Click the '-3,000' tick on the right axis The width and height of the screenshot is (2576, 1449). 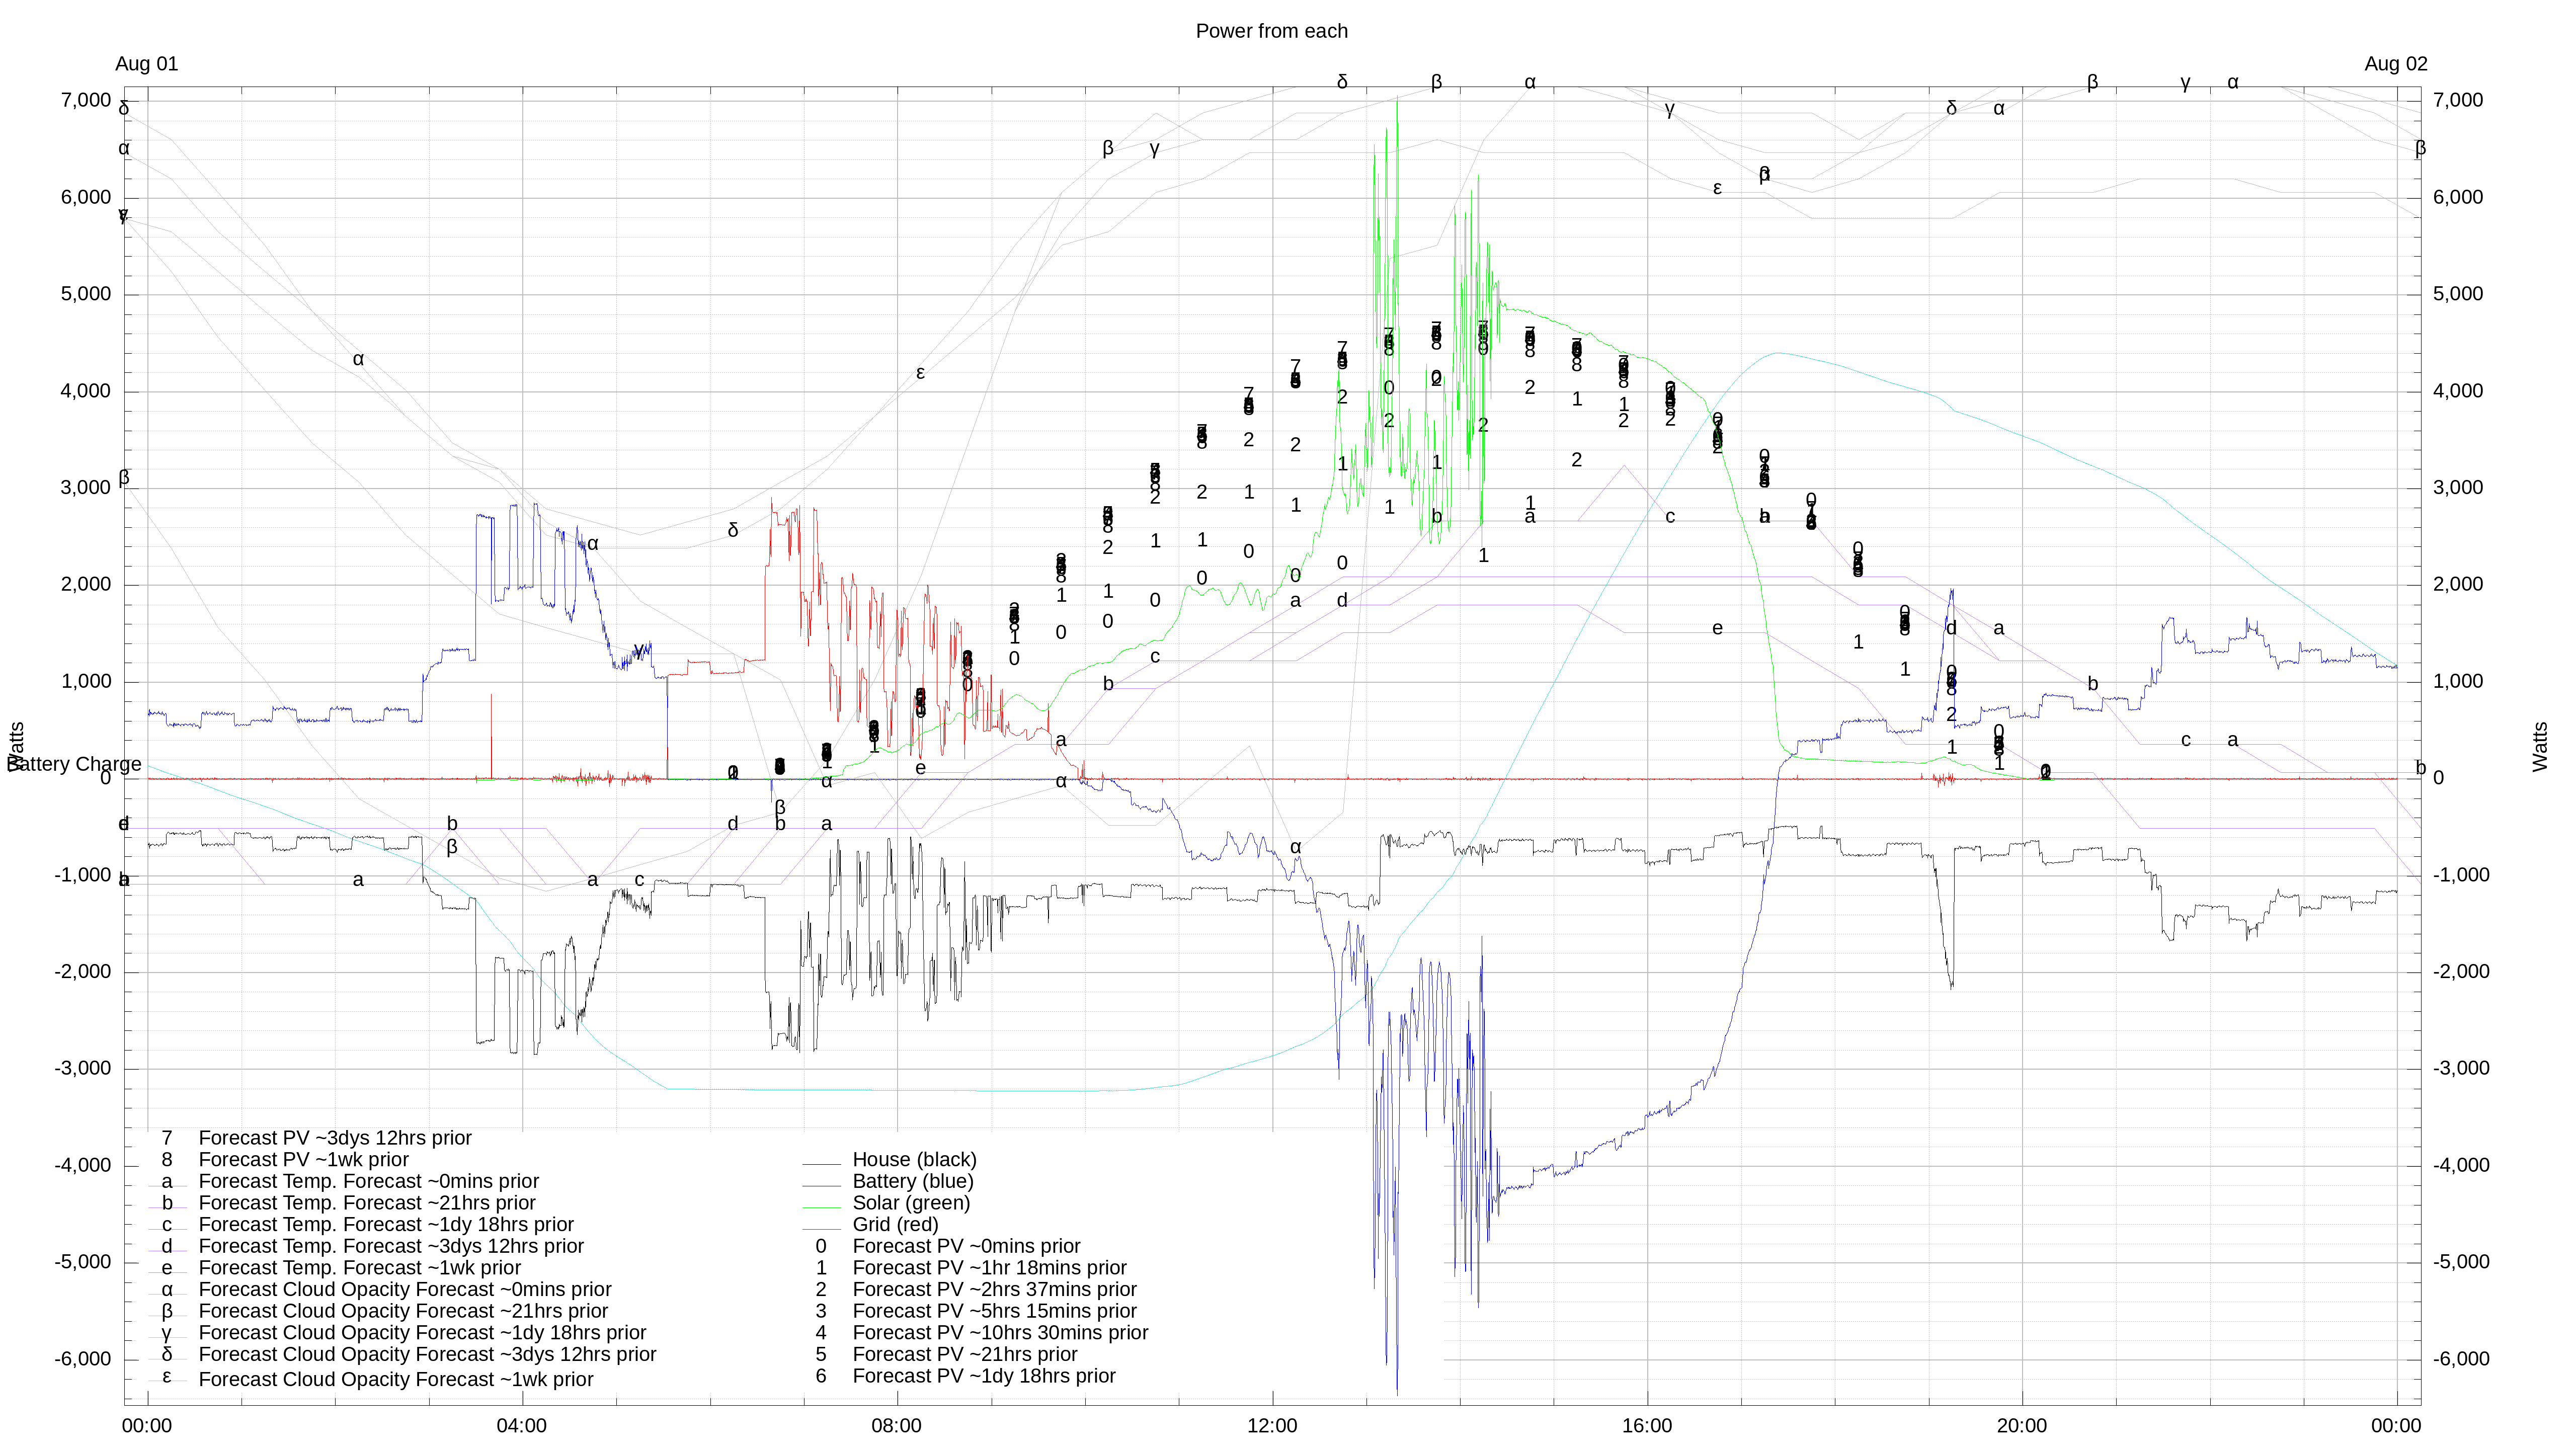pos(2461,1068)
